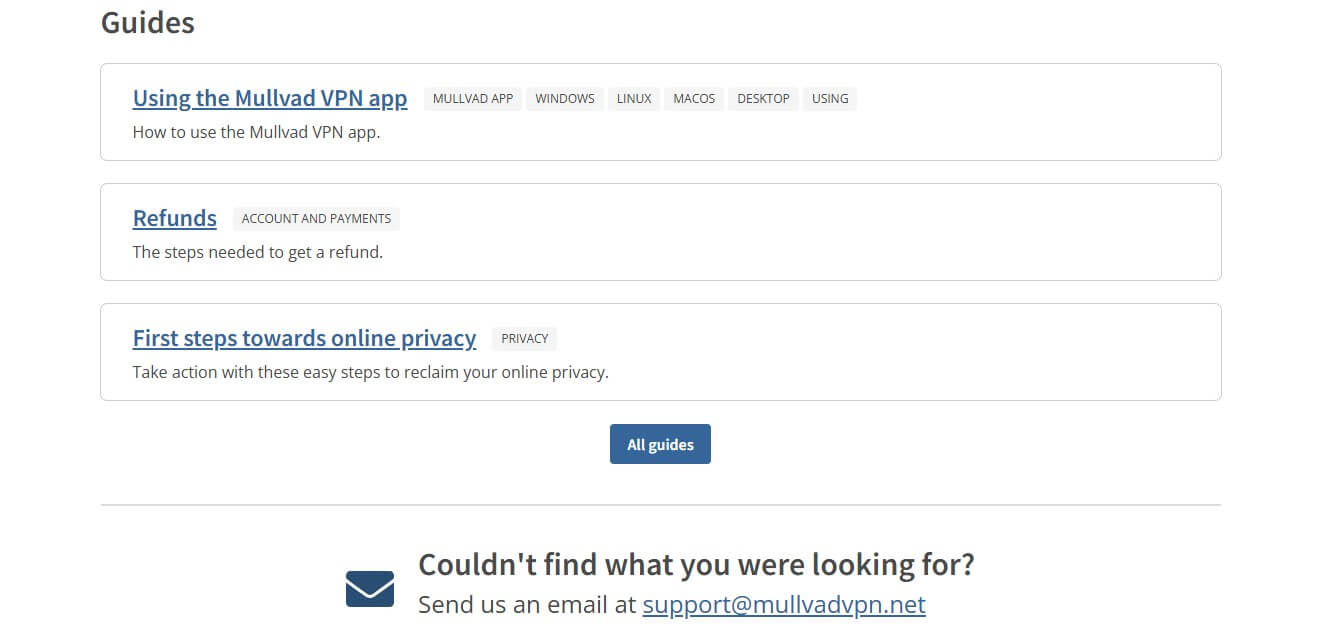
Task: Click the 'reclaim your online privacy' description
Action: click(x=370, y=372)
